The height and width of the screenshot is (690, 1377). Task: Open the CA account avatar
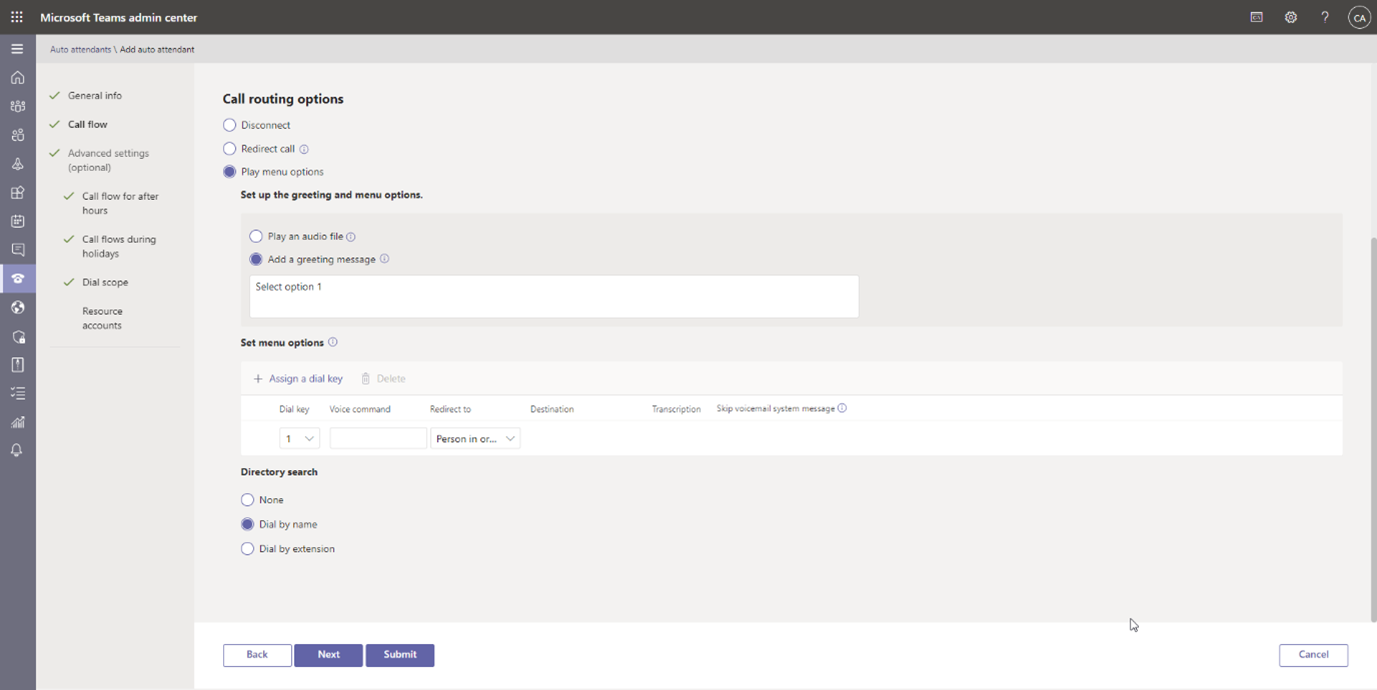click(x=1359, y=17)
